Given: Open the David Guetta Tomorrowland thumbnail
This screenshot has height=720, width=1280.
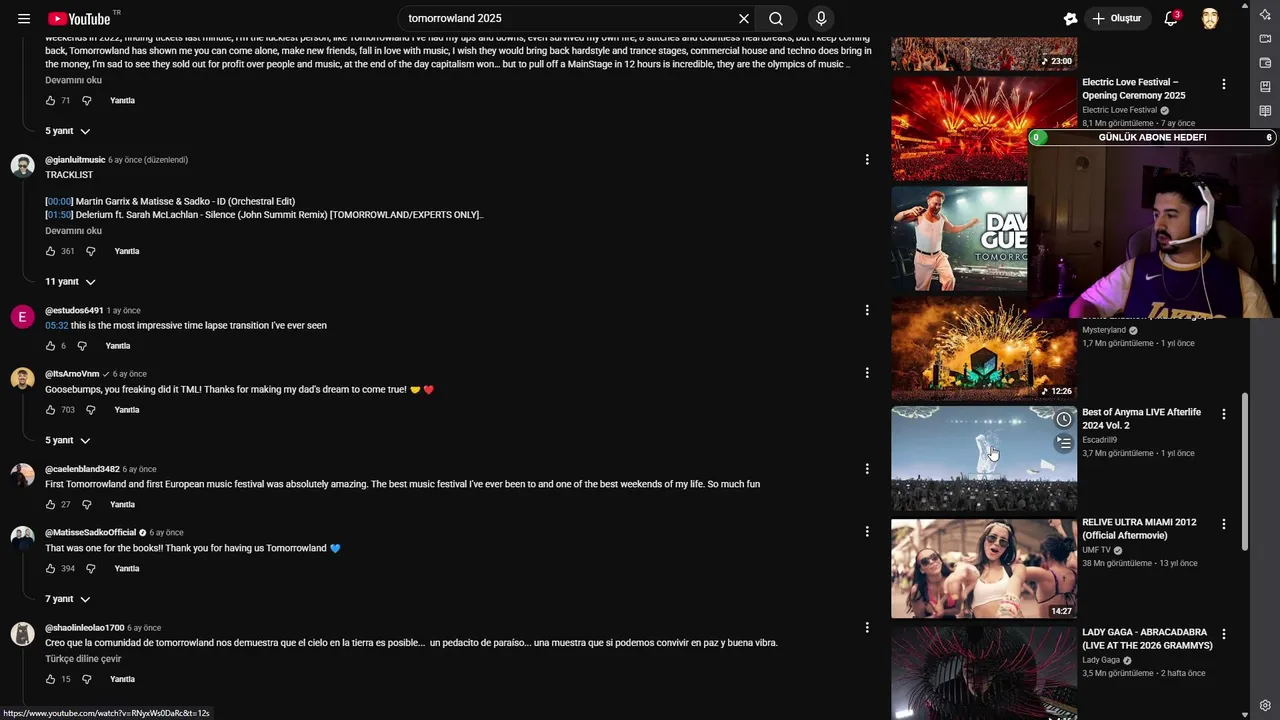Looking at the screenshot, I should 959,238.
